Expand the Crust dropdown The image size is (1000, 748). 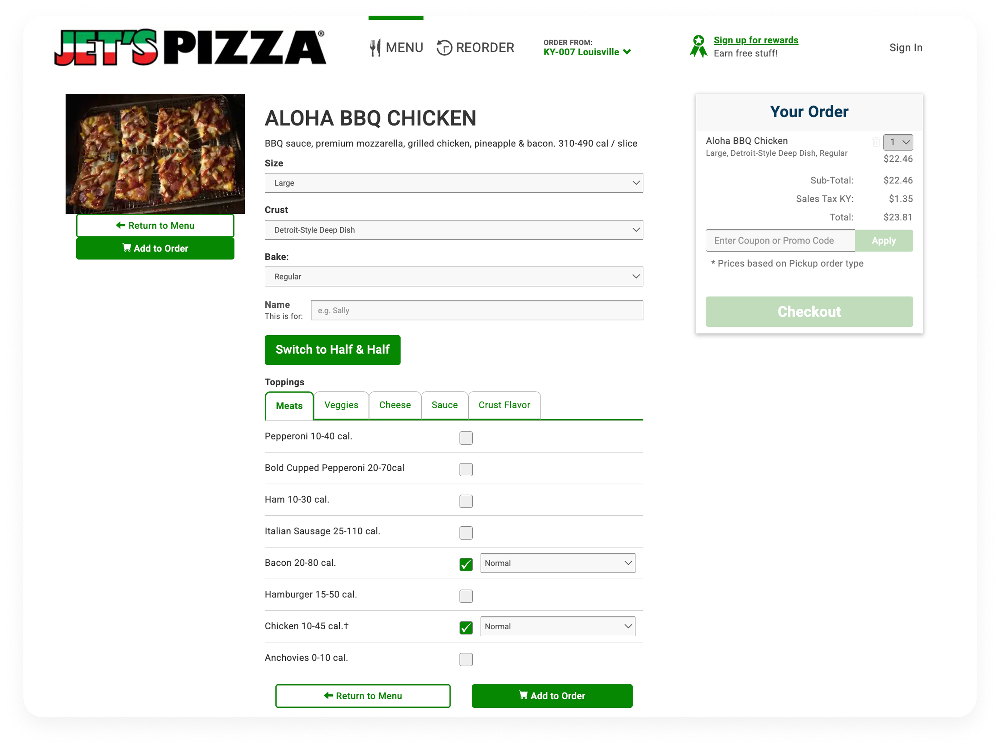[453, 230]
